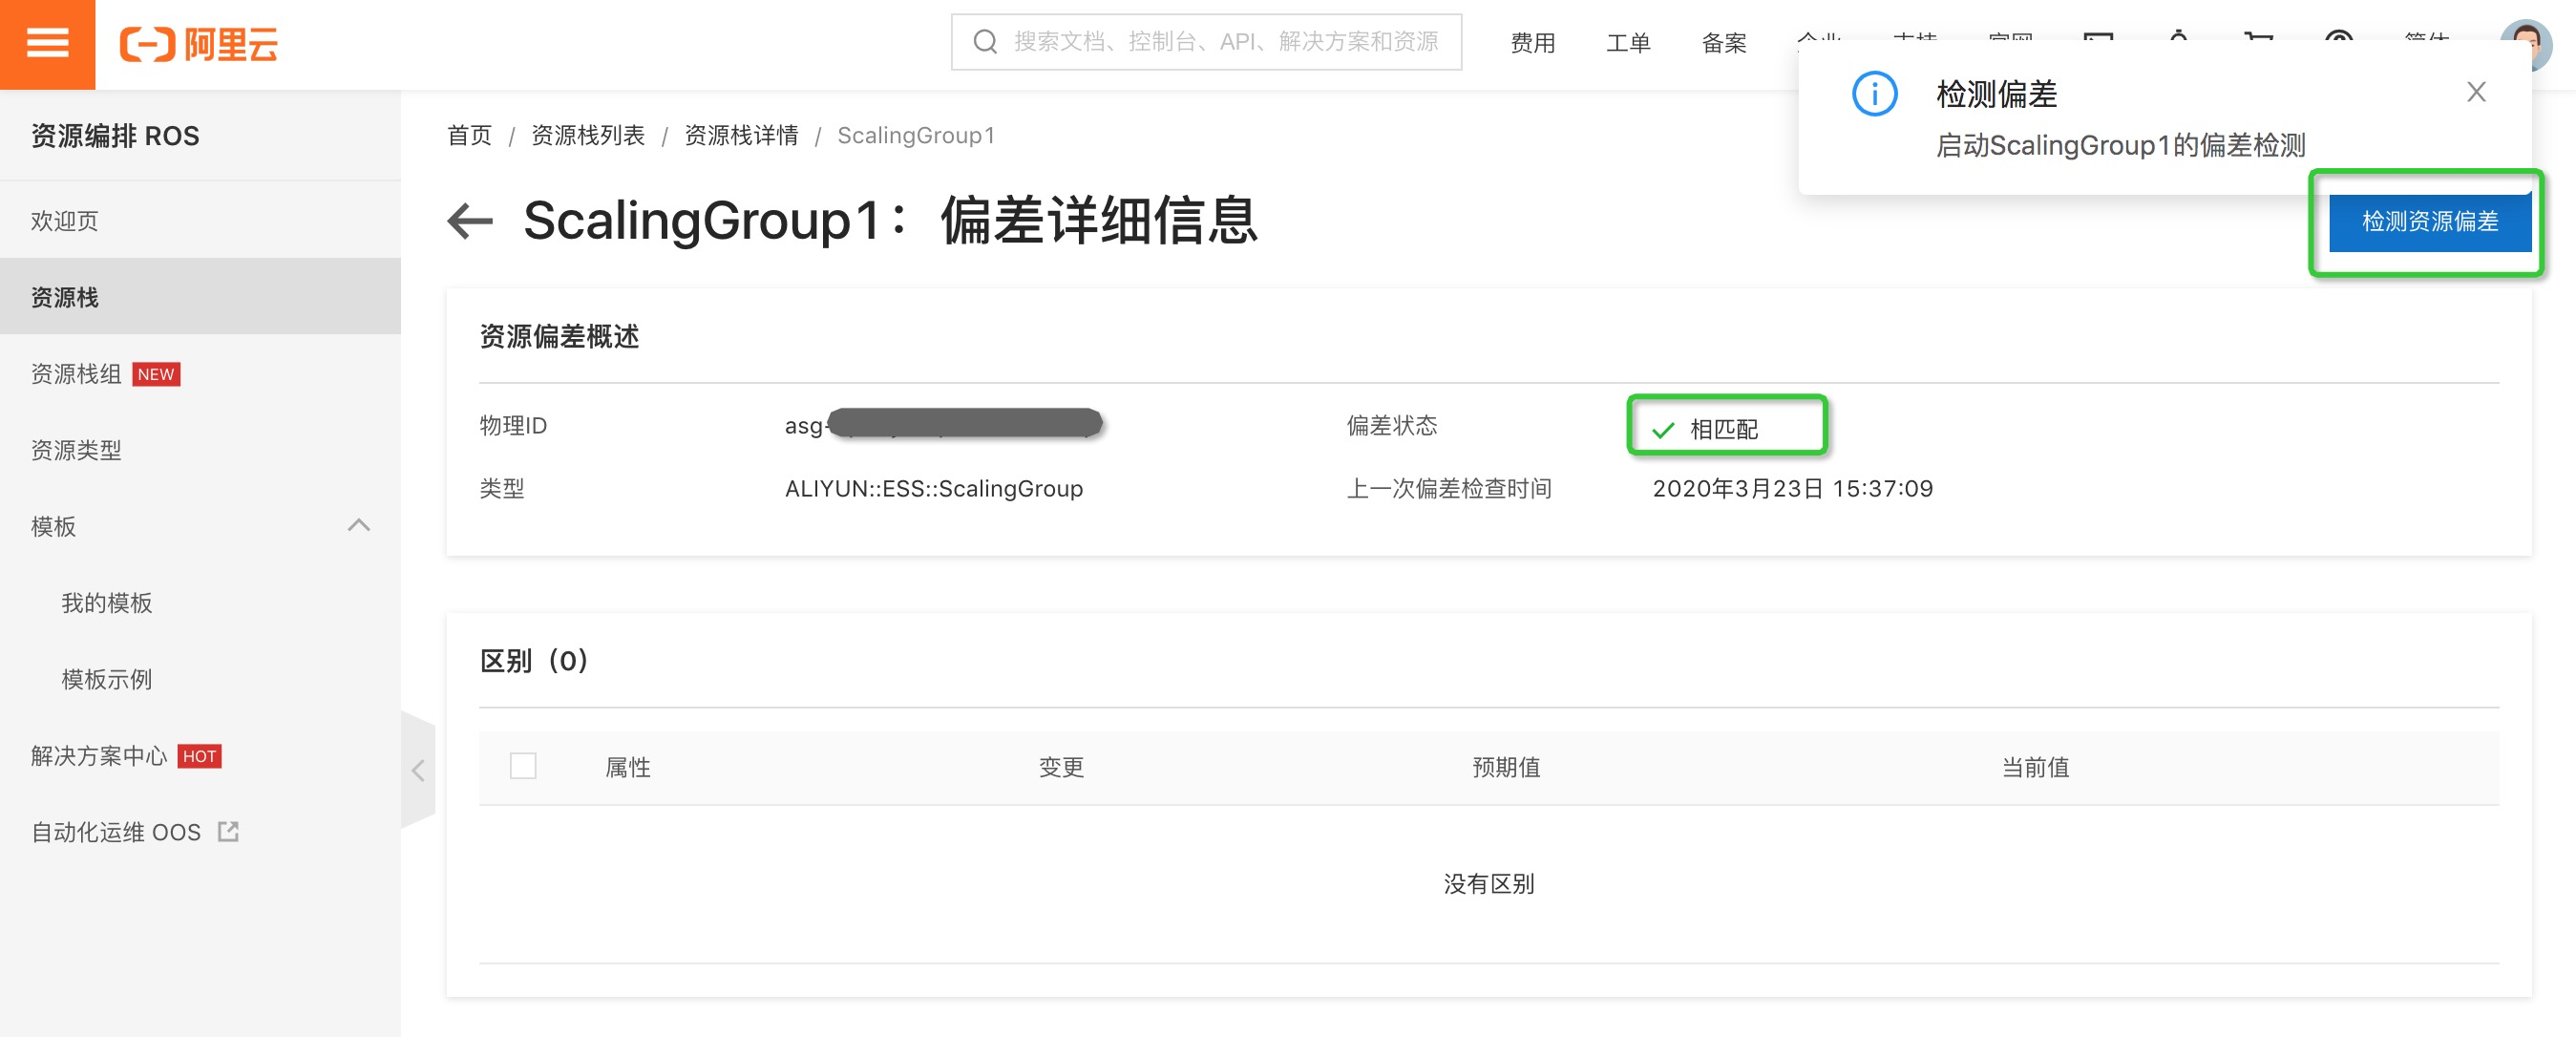Navigate to 资源栈详情 breadcrumb
Image resolution: width=2576 pixels, height=1037 pixels.
(x=741, y=135)
